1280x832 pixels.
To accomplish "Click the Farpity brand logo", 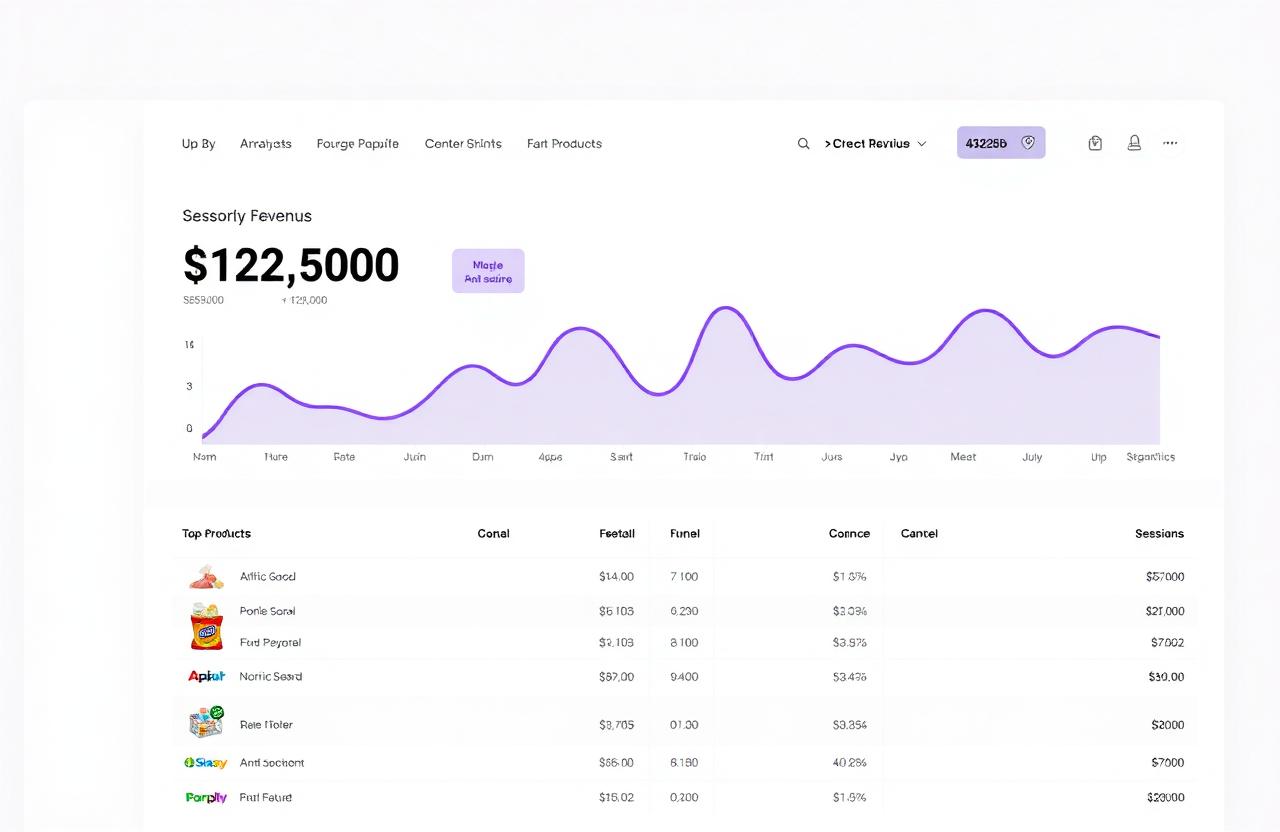I will (206, 797).
